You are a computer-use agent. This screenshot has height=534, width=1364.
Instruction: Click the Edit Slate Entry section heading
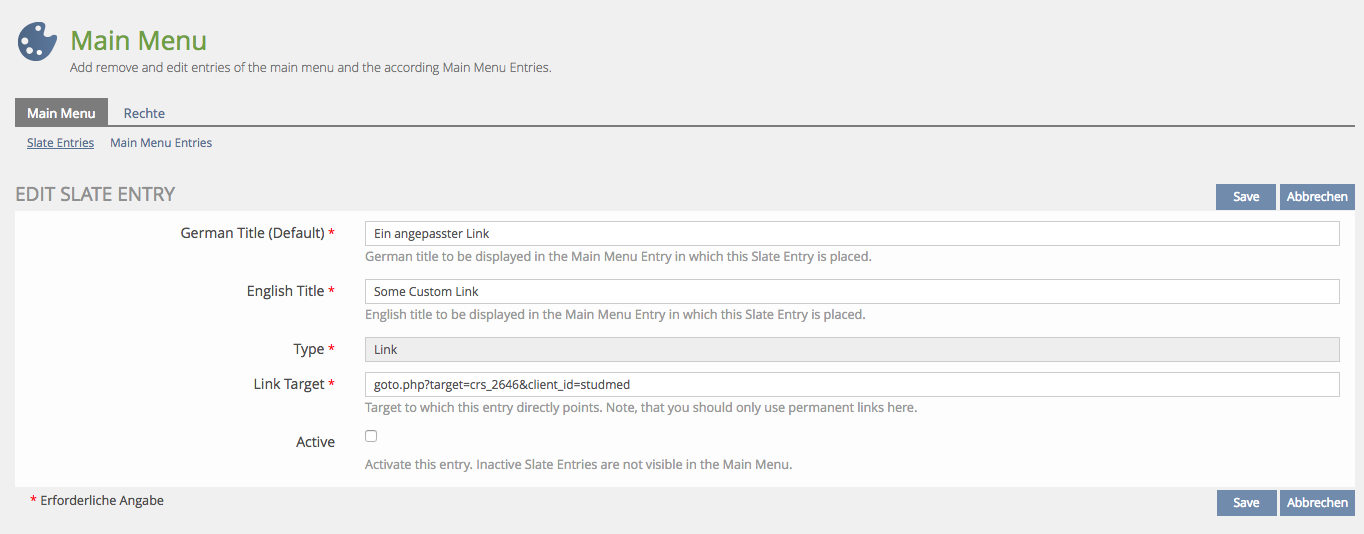[x=95, y=194]
